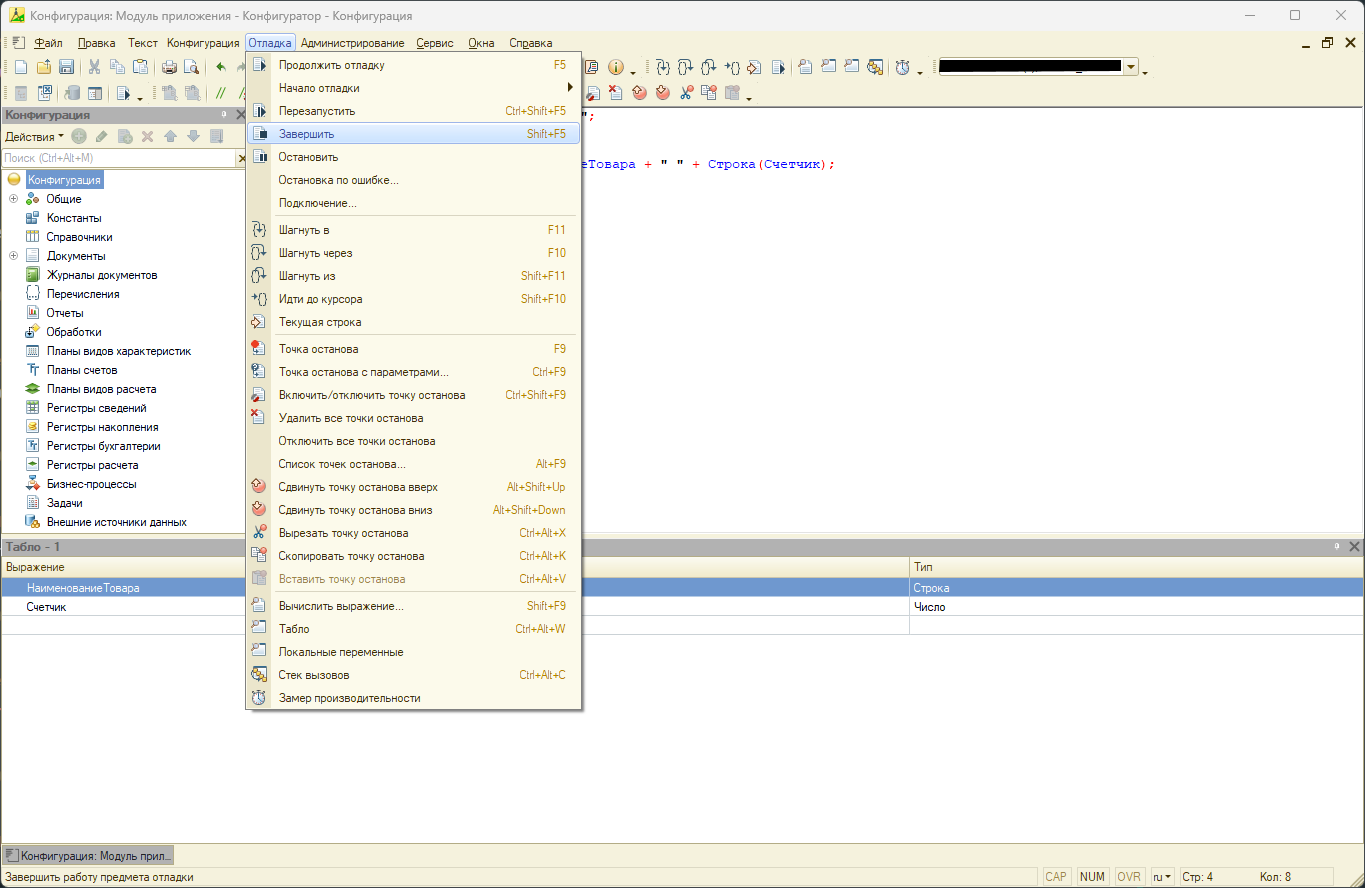Screen dimensions: 1365x888
Task: Click the Print toolbar icon
Action: pyautogui.click(x=169, y=67)
